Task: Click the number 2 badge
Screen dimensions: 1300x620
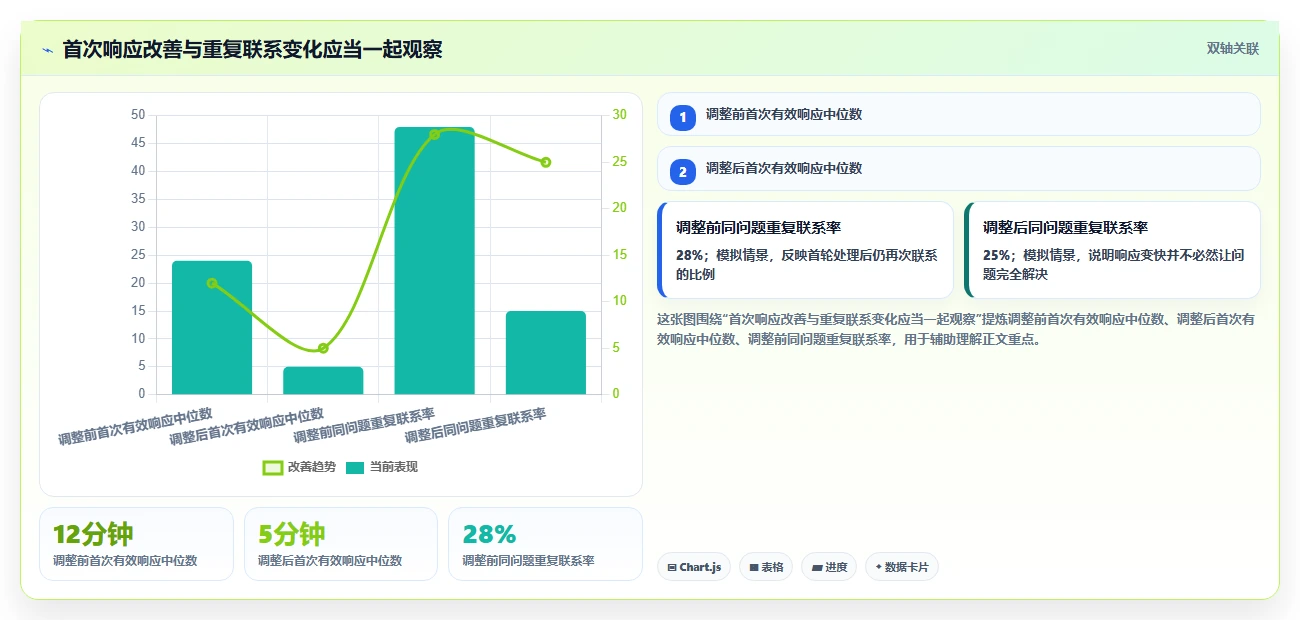Action: pyautogui.click(x=683, y=172)
